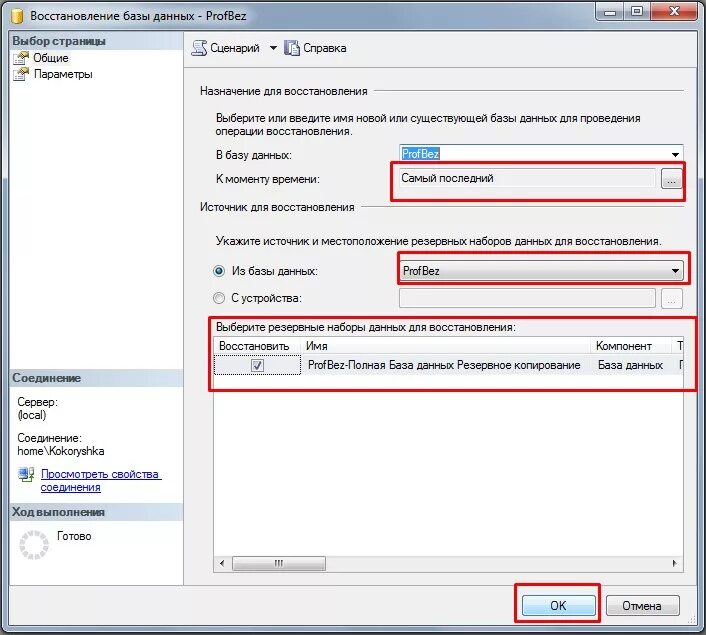
Task: Toggle the Восстановить checkbox for ProfBez backup
Action: point(257,365)
